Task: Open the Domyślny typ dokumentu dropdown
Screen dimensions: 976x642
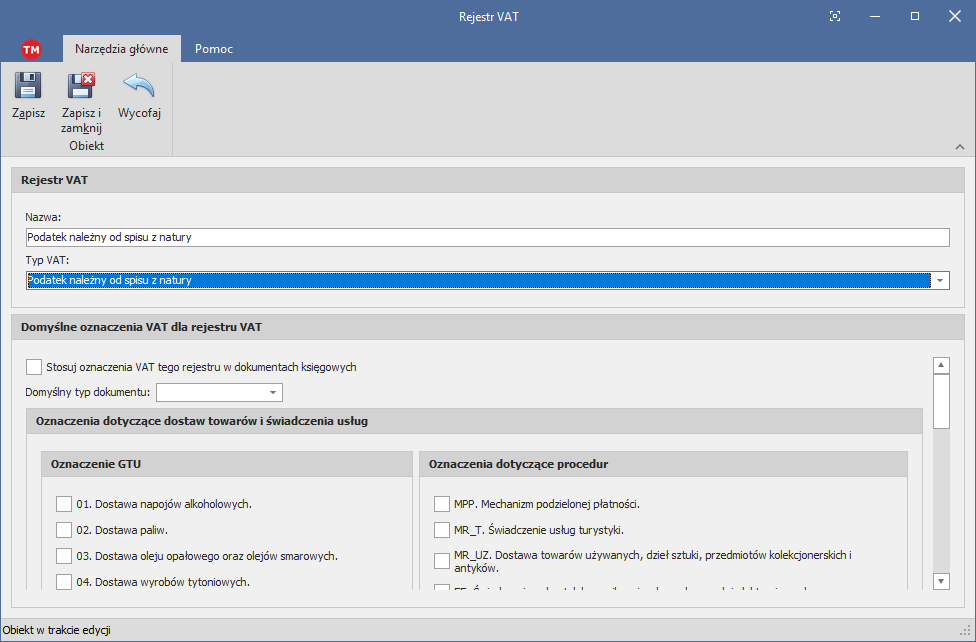Action: (274, 392)
